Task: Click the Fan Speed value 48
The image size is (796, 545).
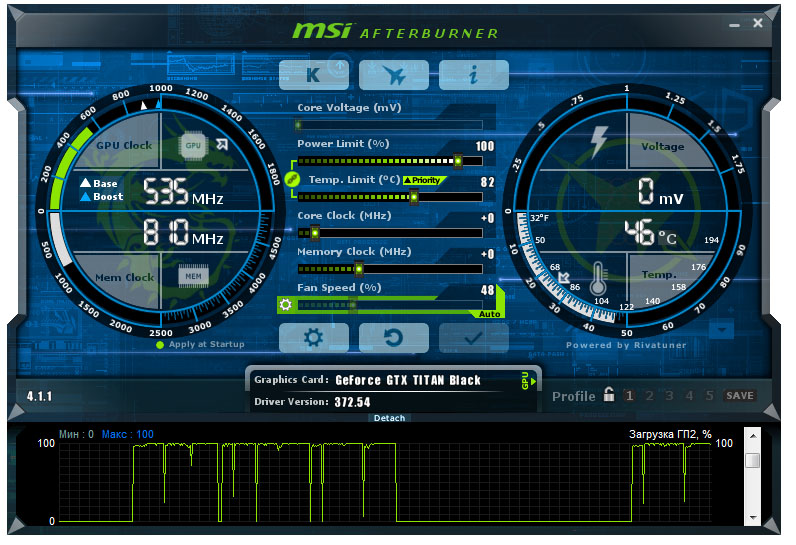Action: [x=487, y=290]
